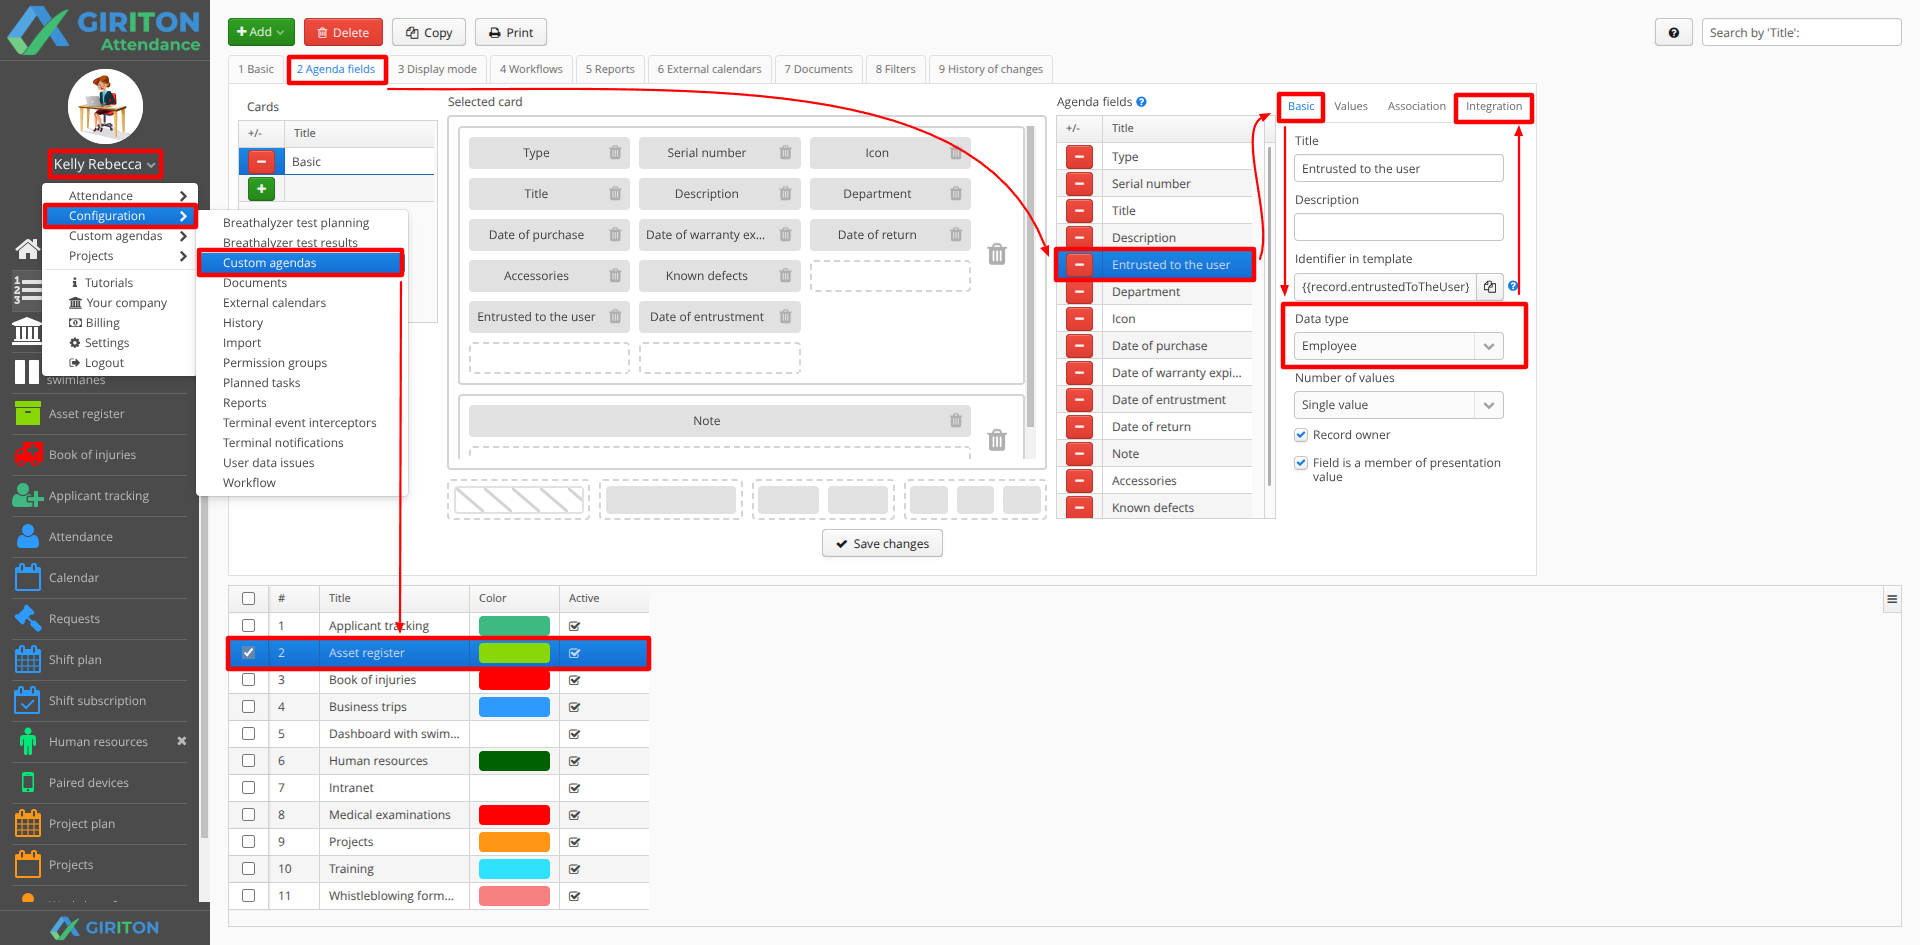Screen dimensions: 1920x945
Task: Select the Training row checkbox
Action: pos(248,868)
